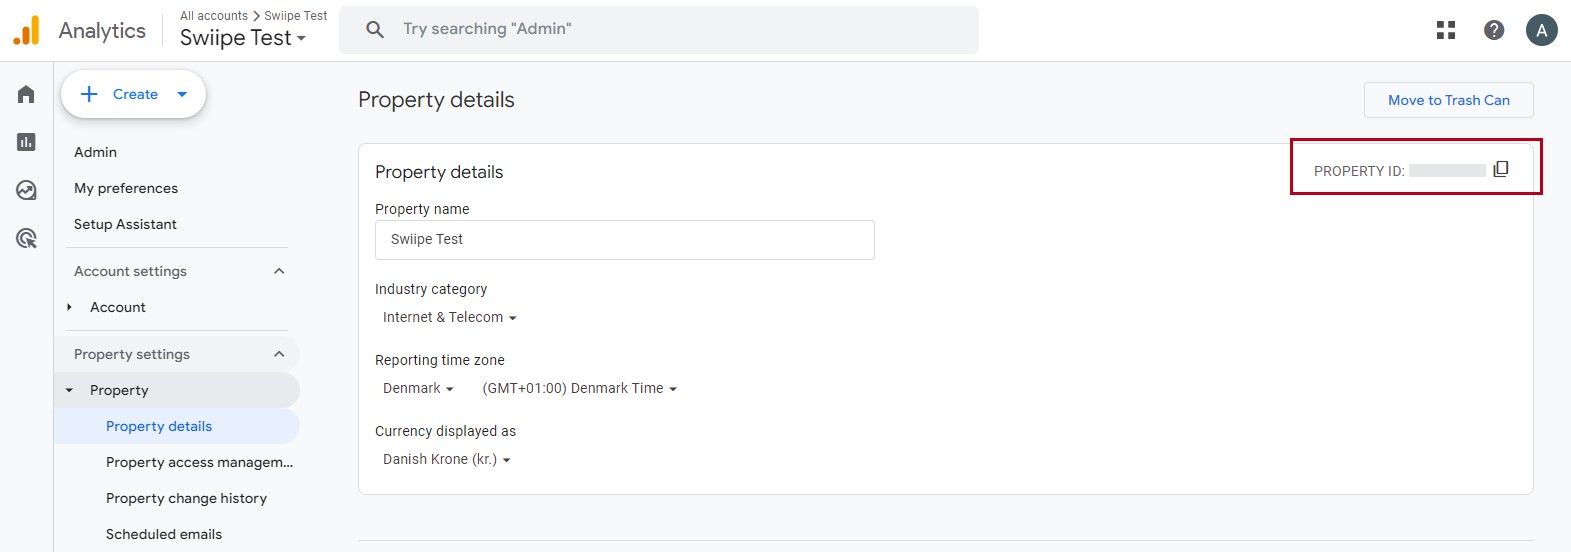Click the Home icon in left rail
1571x552 pixels.
tap(26, 94)
